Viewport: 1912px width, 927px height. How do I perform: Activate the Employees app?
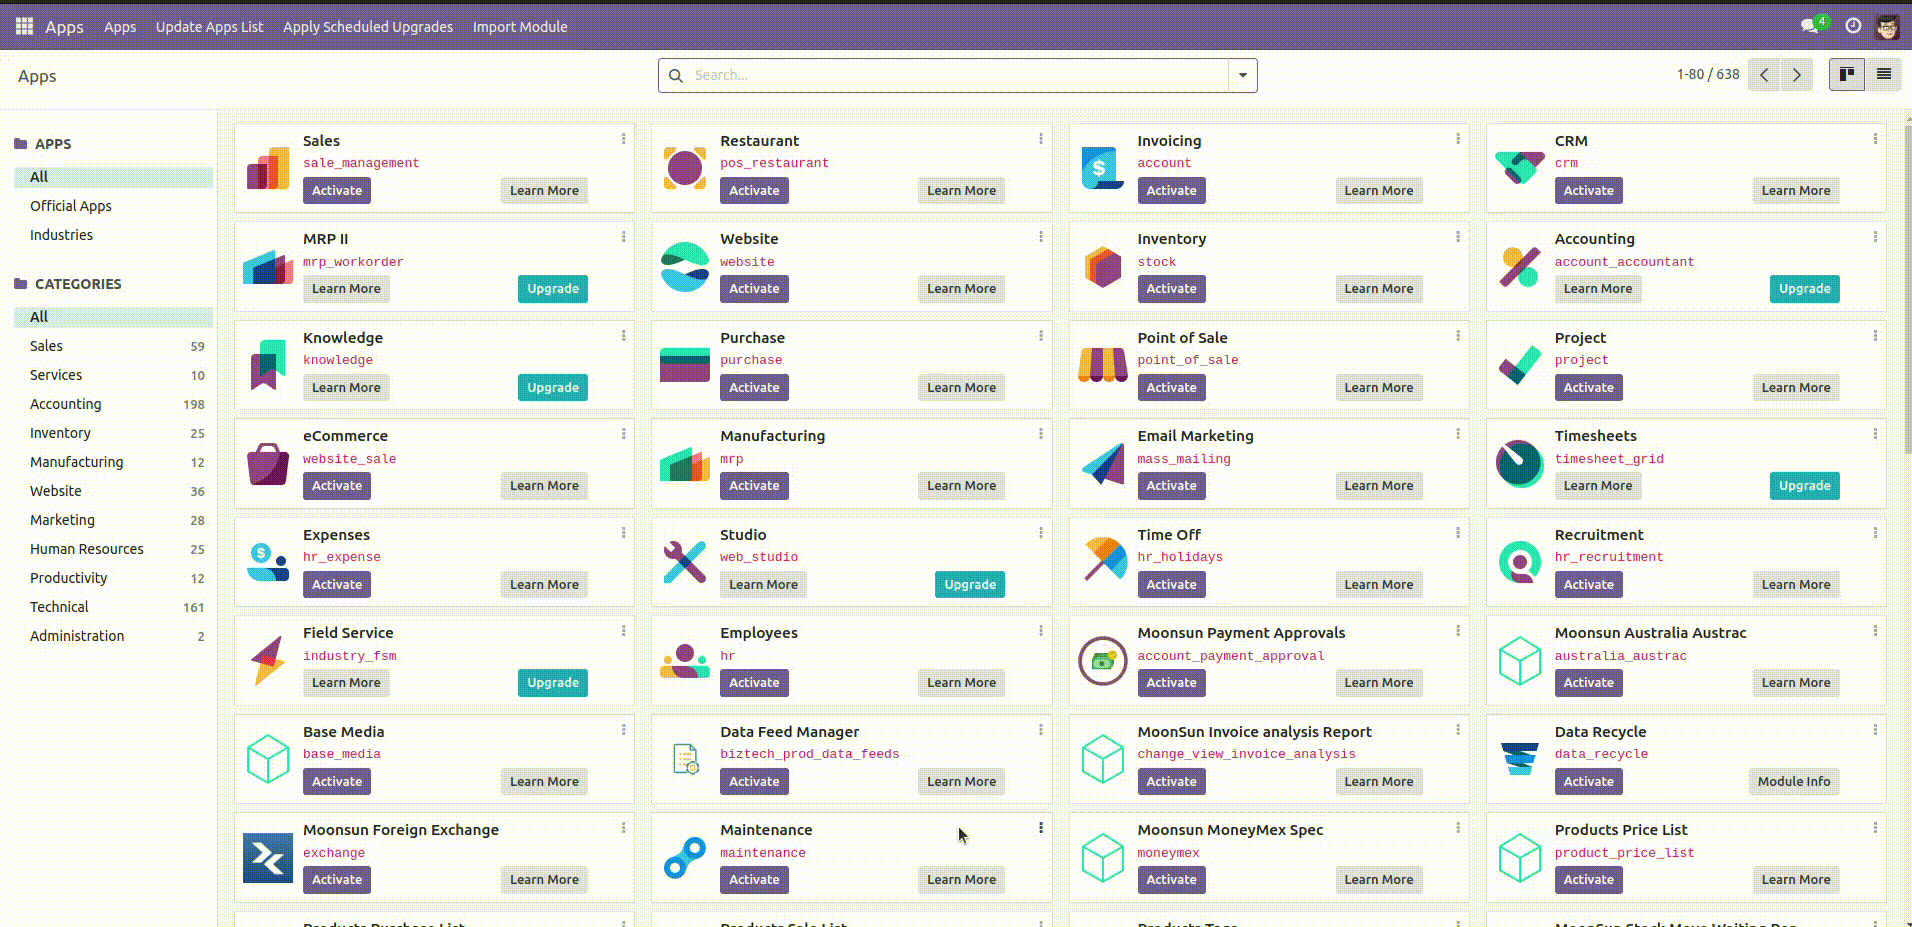pos(754,683)
